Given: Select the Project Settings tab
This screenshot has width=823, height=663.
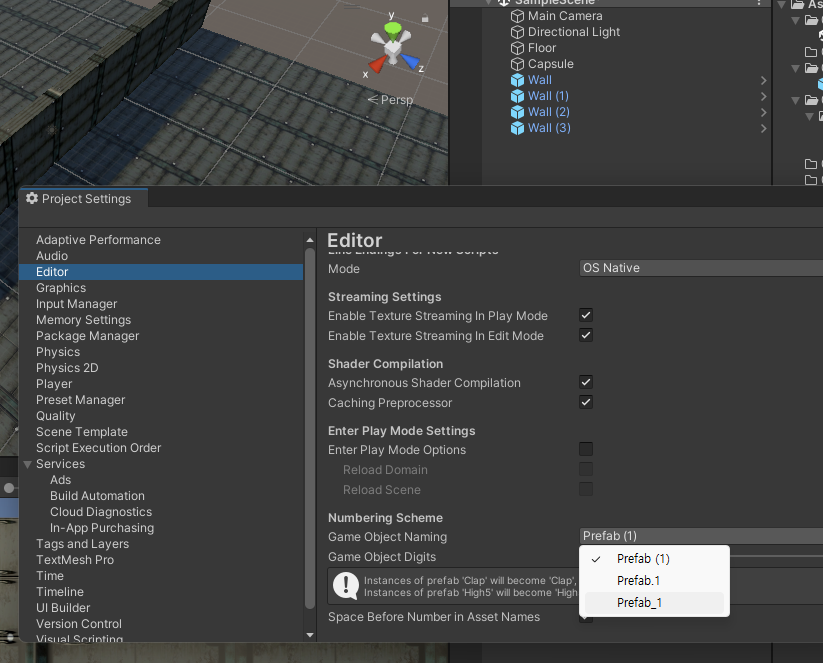Looking at the screenshot, I should (83, 198).
